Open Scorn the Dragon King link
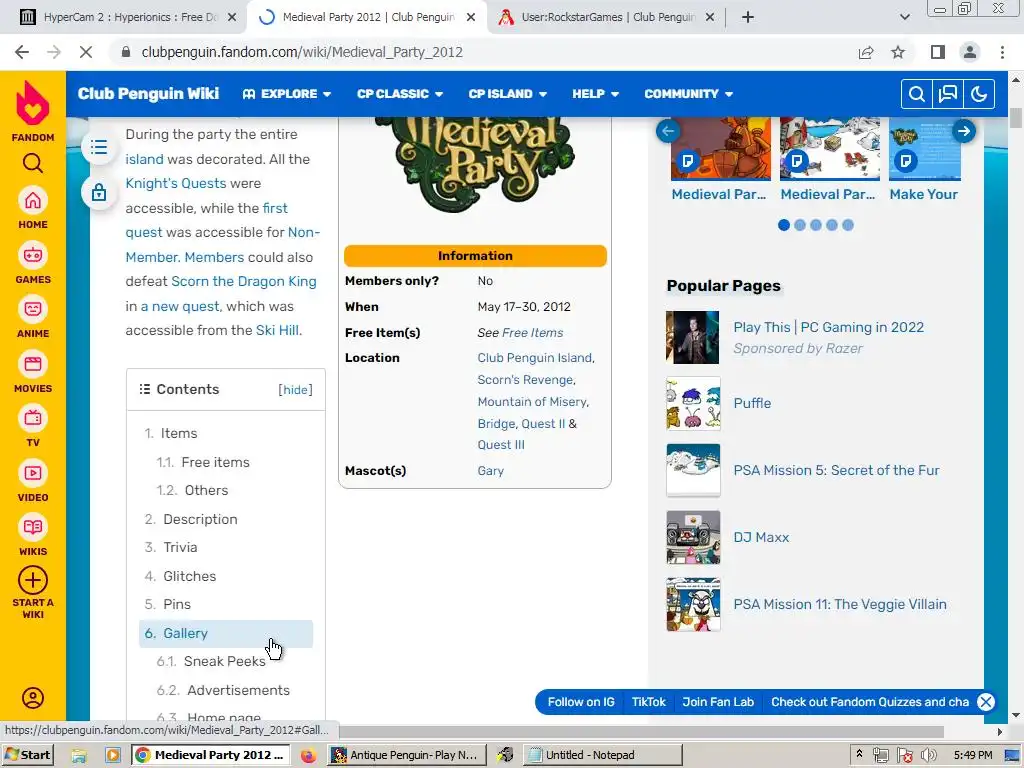 [244, 281]
